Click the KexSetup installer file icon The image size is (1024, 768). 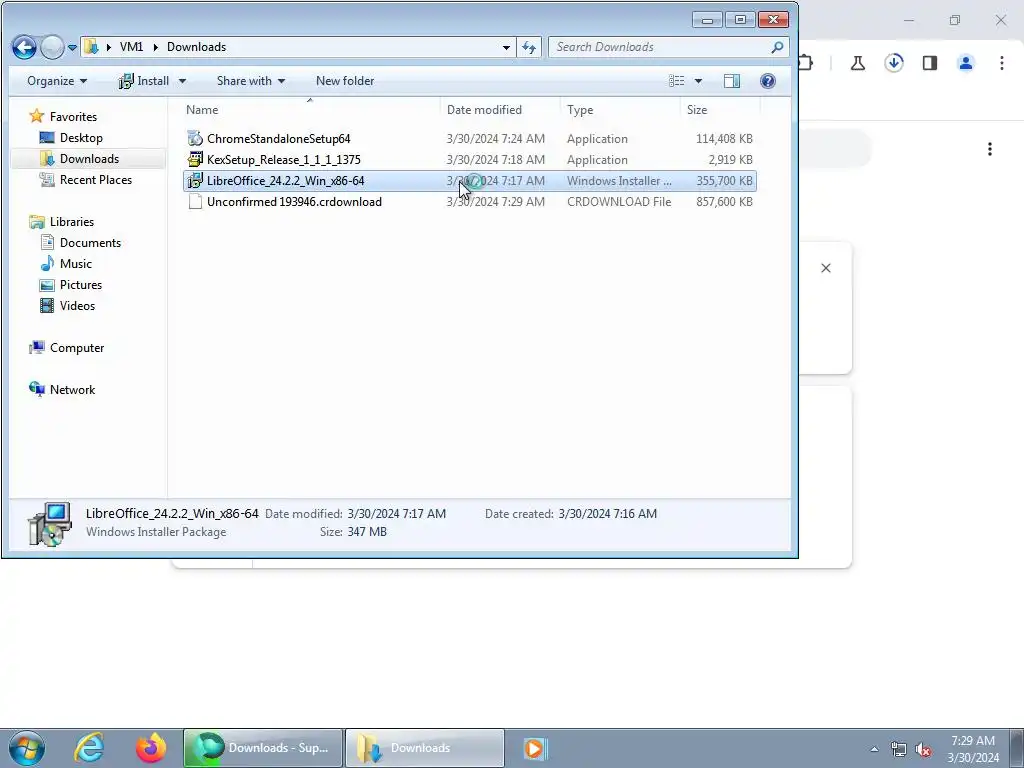(x=195, y=159)
